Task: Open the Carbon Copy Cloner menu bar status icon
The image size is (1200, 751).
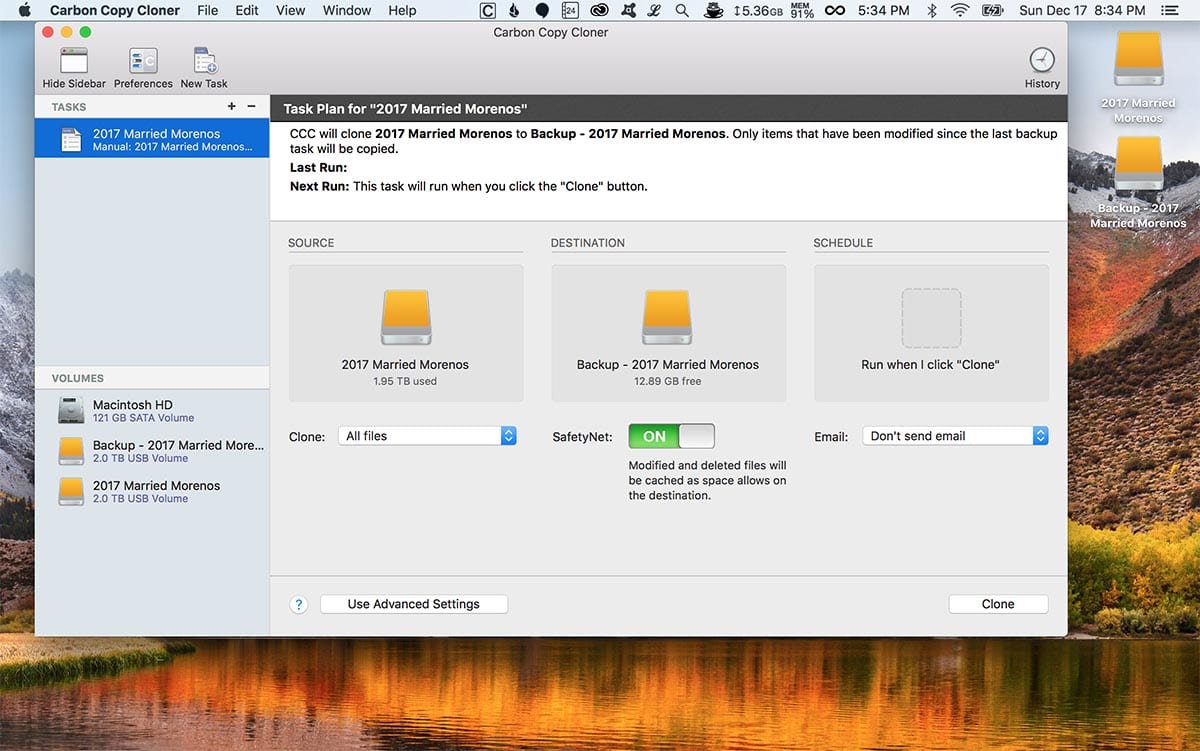Action: (487, 10)
